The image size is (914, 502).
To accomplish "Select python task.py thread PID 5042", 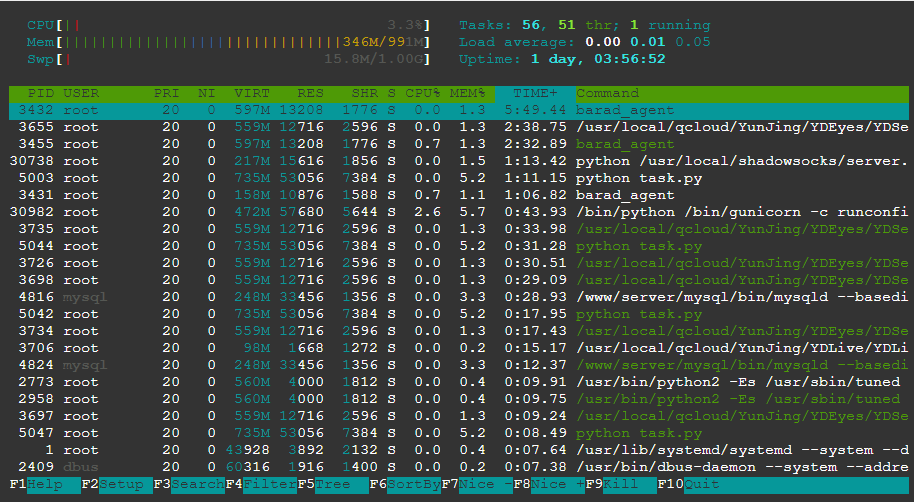I will (x=459, y=314).
